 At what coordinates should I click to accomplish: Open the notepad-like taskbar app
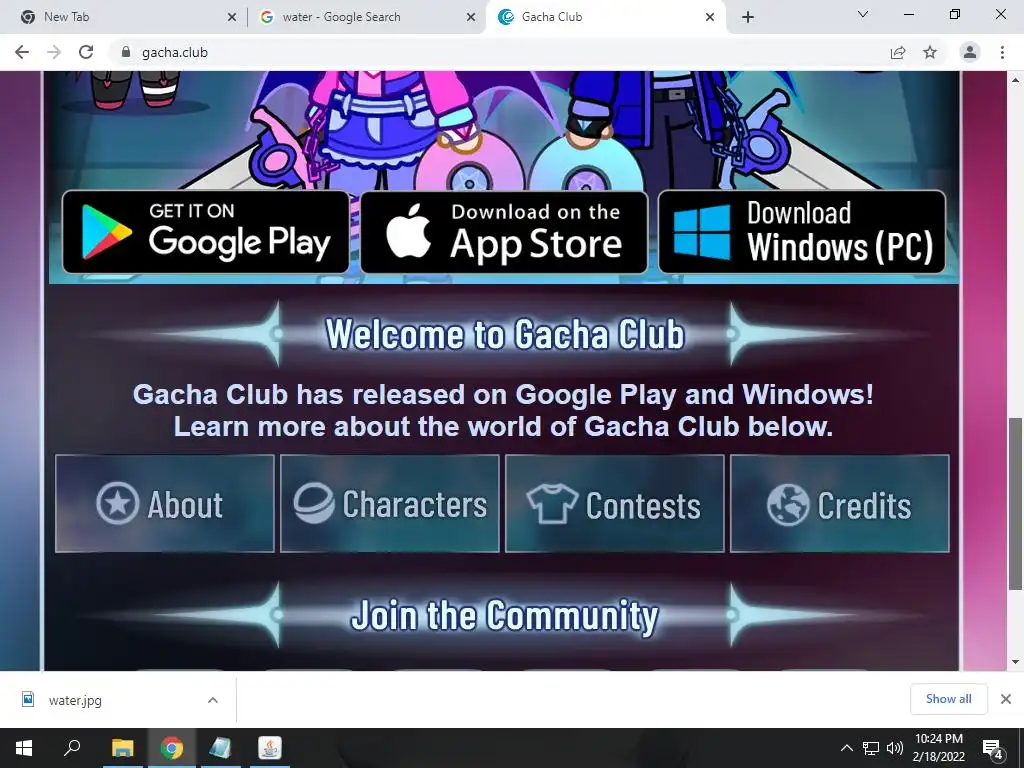[220, 748]
